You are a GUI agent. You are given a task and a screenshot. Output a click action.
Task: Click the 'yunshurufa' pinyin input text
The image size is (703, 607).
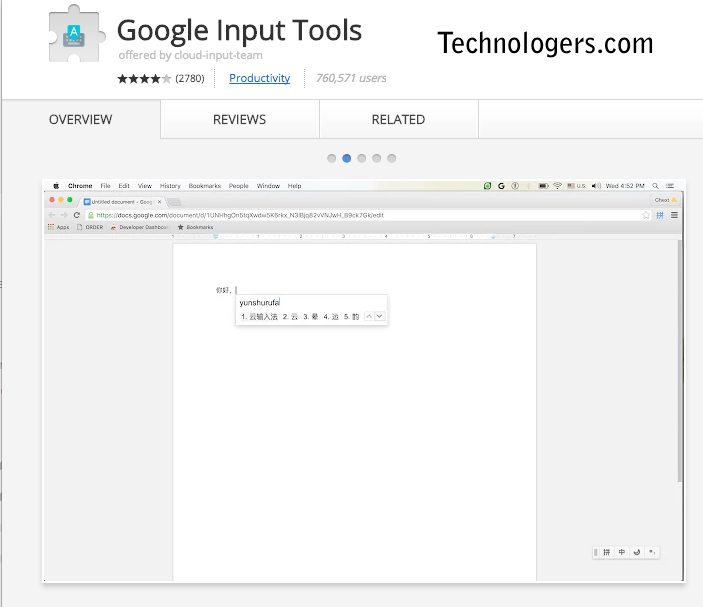pos(260,303)
